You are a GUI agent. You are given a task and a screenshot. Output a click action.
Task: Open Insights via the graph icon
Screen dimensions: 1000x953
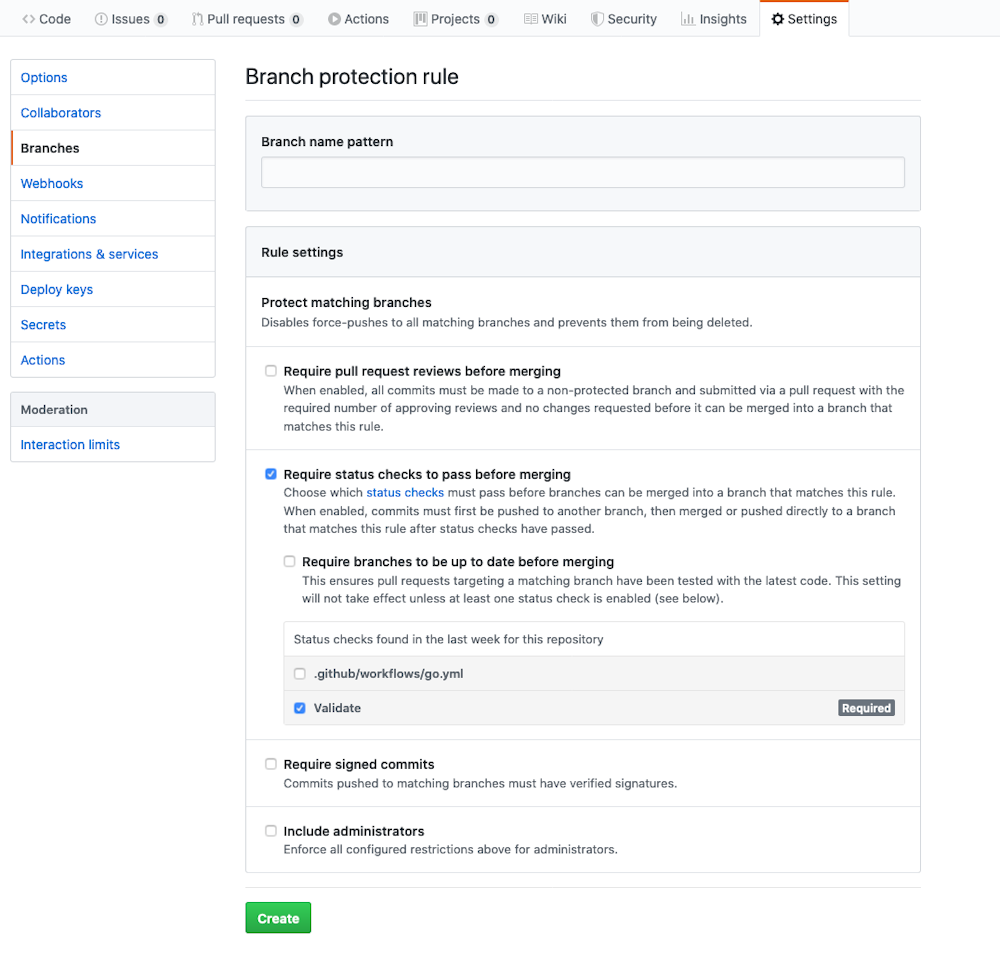pos(686,18)
